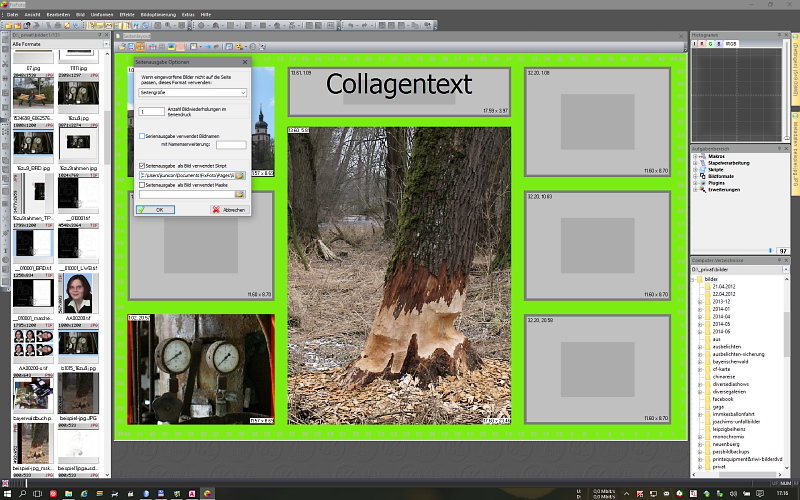The width and height of the screenshot is (800, 500).
Task: Open Task View on the taskbar
Action: coord(37,493)
